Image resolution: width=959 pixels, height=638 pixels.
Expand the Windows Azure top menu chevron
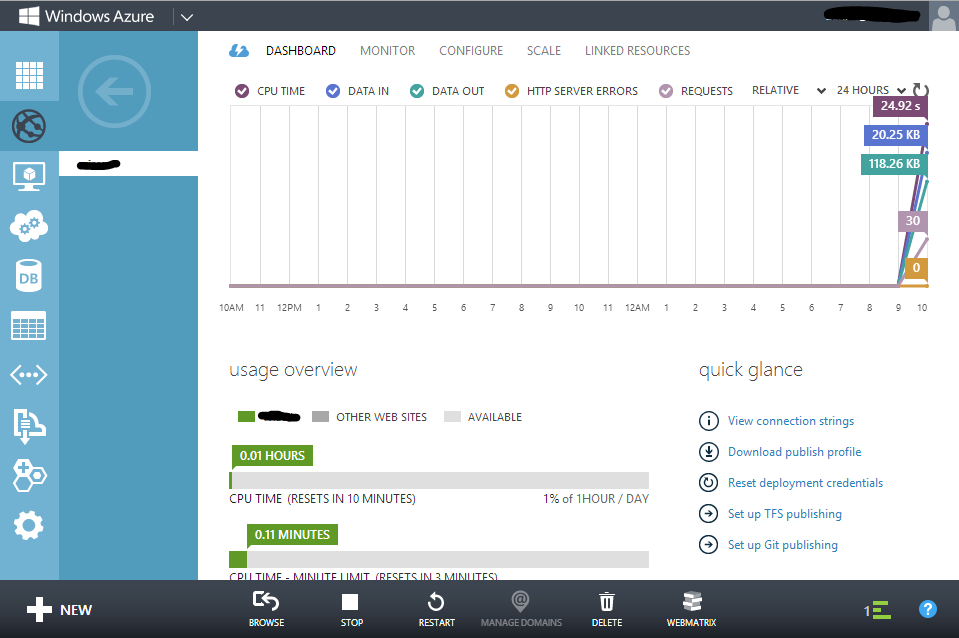[187, 17]
